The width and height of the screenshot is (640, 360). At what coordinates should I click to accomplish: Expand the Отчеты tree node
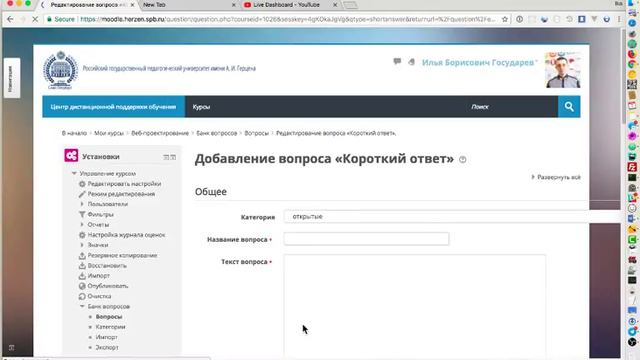point(82,224)
